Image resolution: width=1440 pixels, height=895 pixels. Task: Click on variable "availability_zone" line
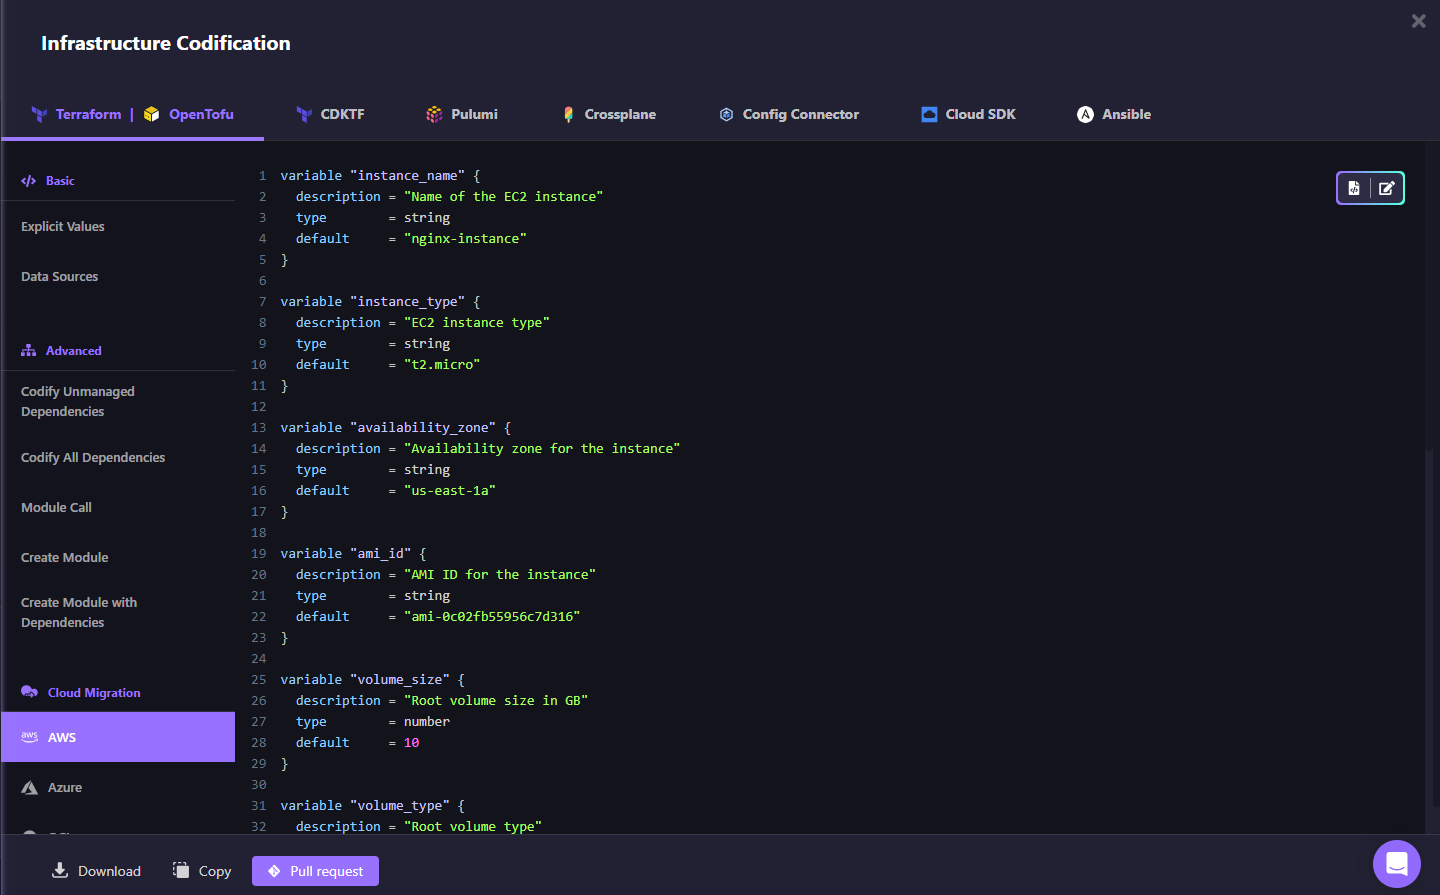click(396, 428)
